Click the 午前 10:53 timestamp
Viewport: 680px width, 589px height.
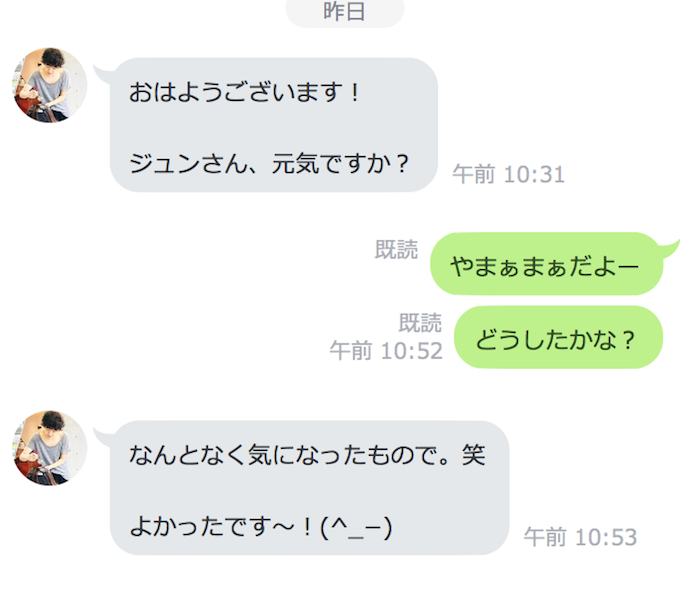coord(580,537)
